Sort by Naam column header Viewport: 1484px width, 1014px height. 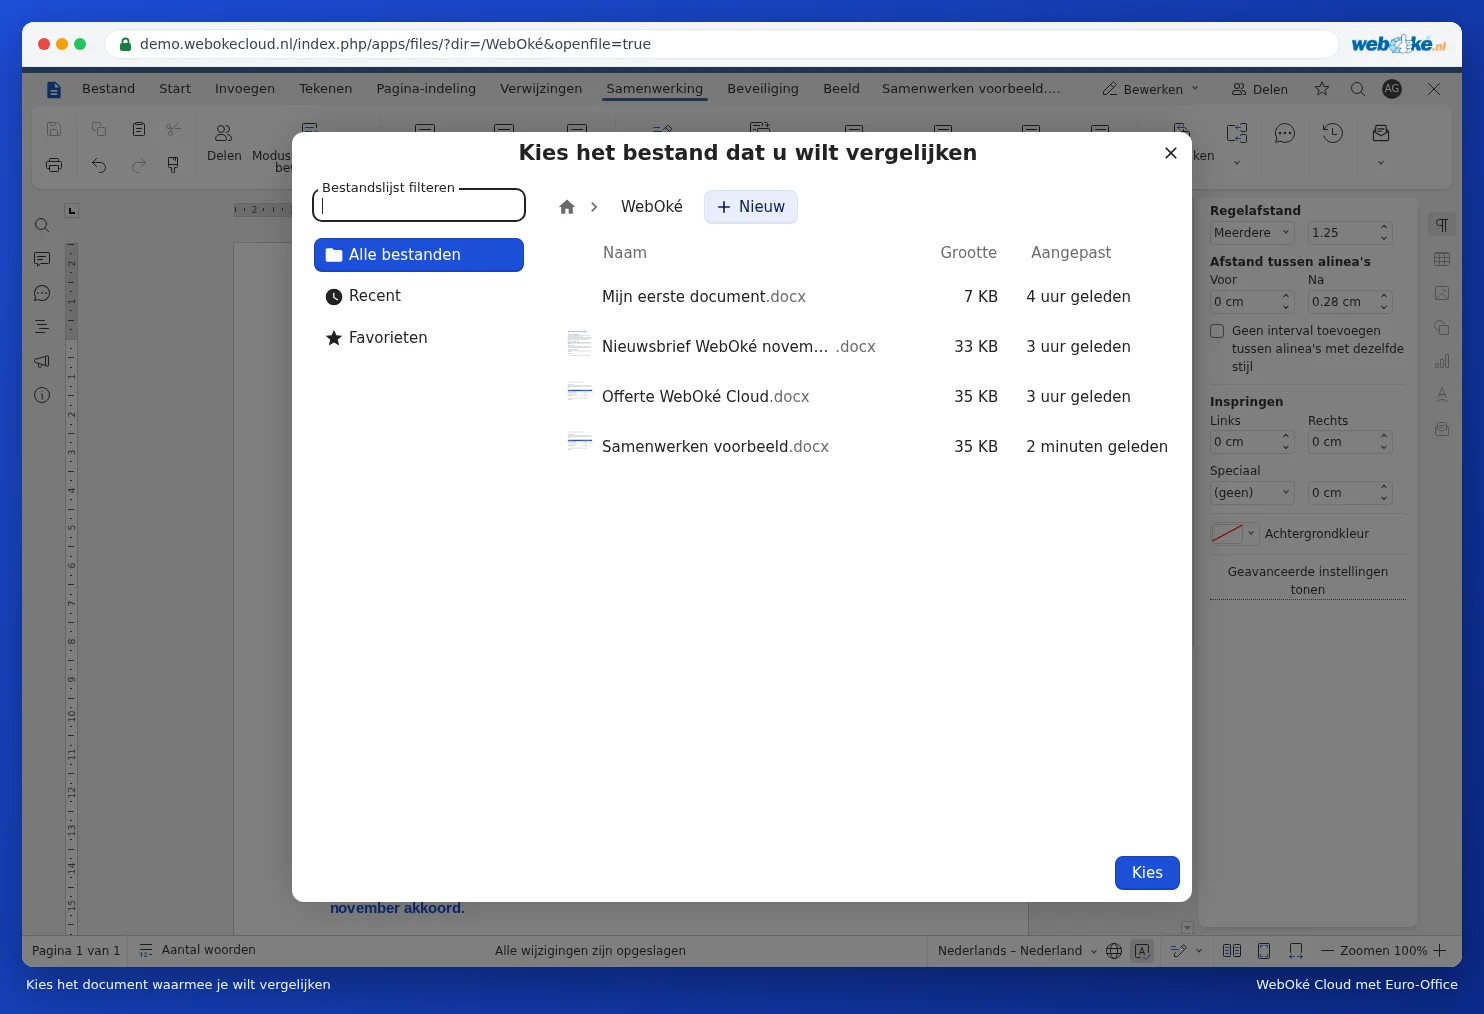pos(625,253)
